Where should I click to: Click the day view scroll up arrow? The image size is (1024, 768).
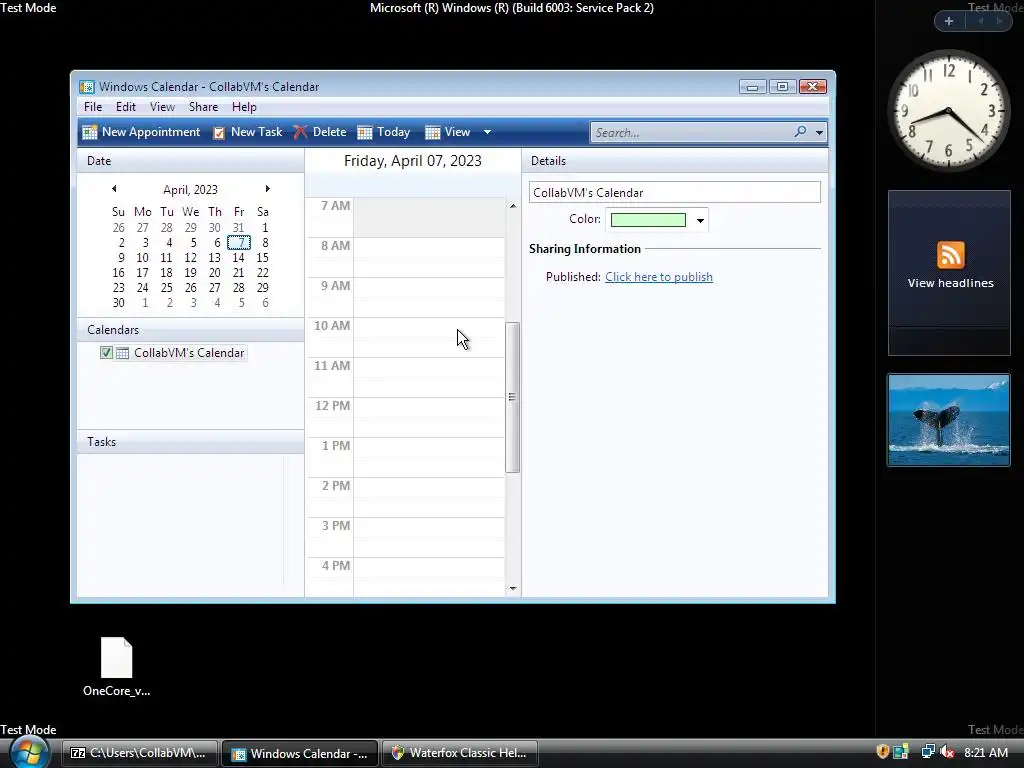513,206
